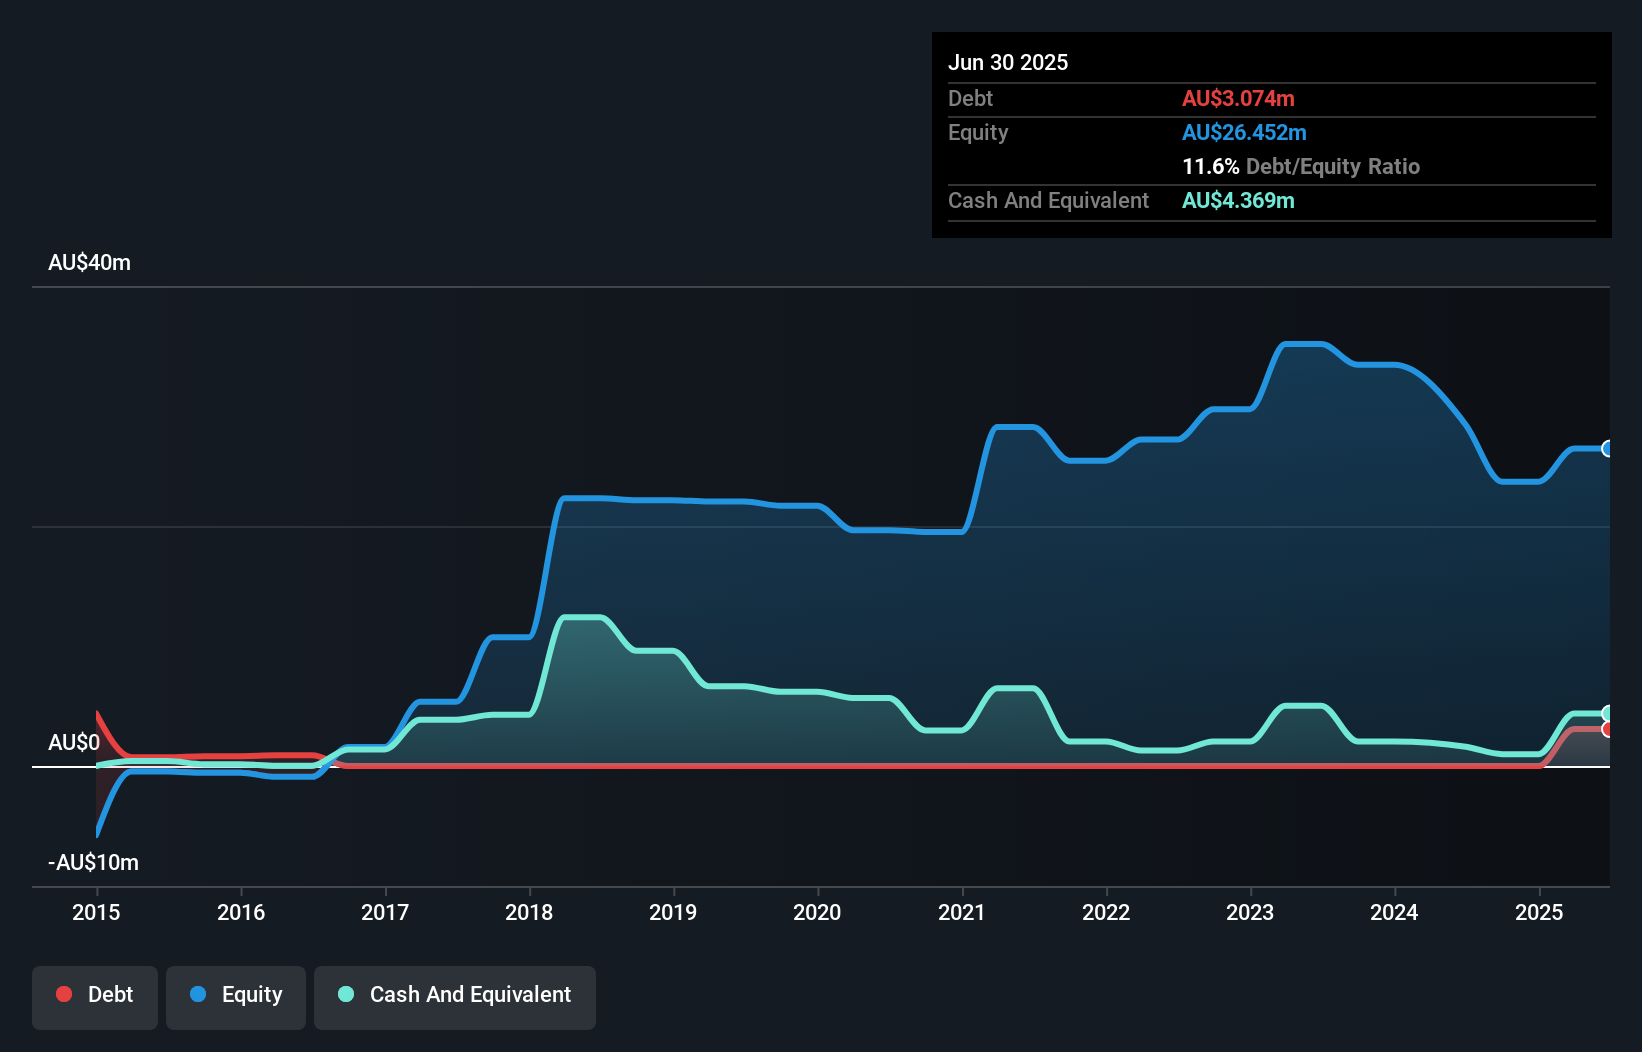
Task: Click the AU$4.369m cash value link
Action: point(1238,200)
